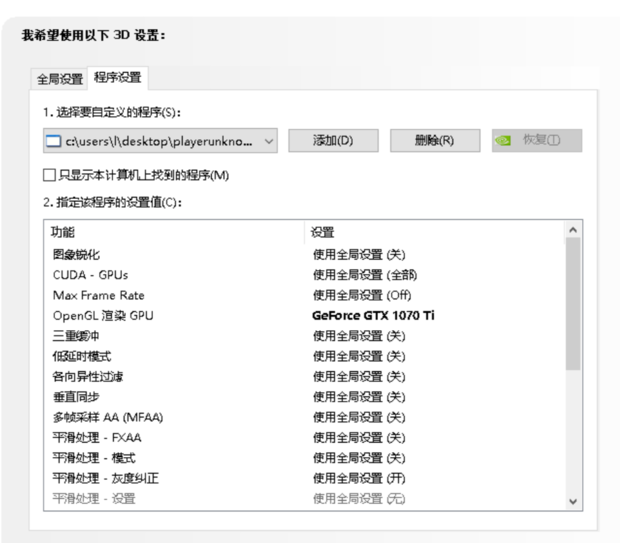Click the 设置 column header
This screenshot has height=543, width=620.
click(x=434, y=232)
